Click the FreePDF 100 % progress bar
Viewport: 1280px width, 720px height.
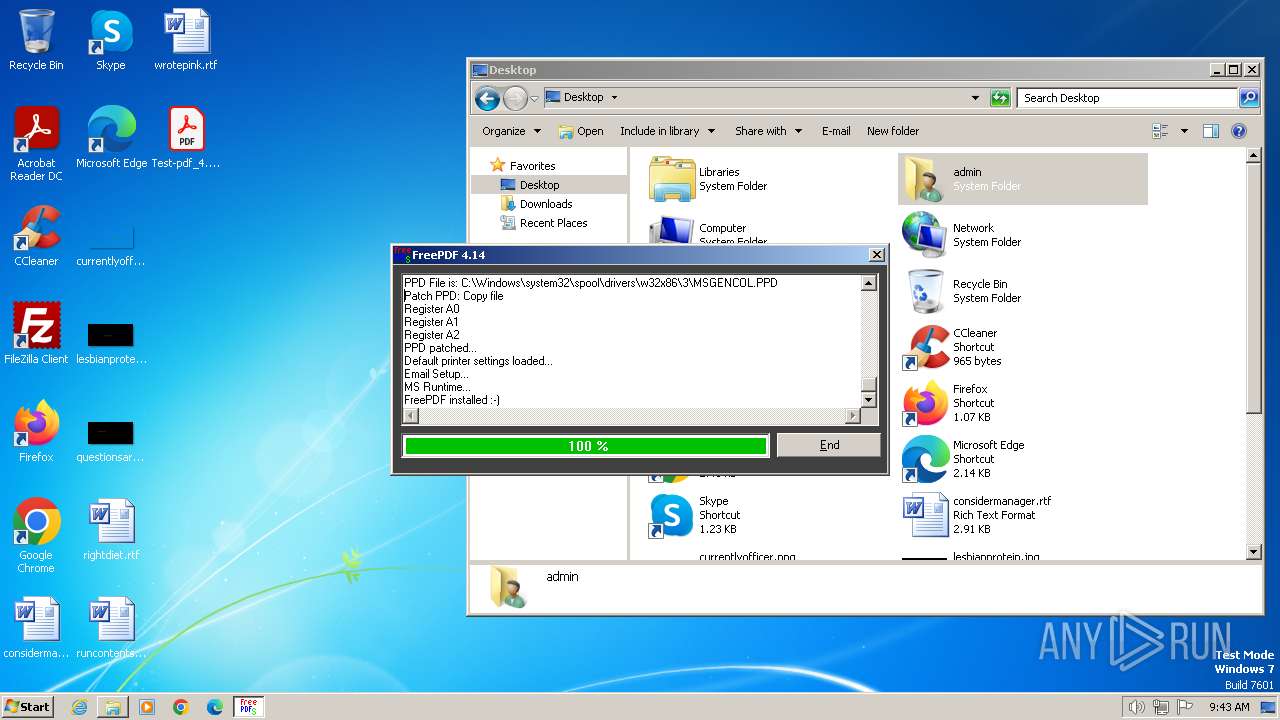(x=586, y=446)
